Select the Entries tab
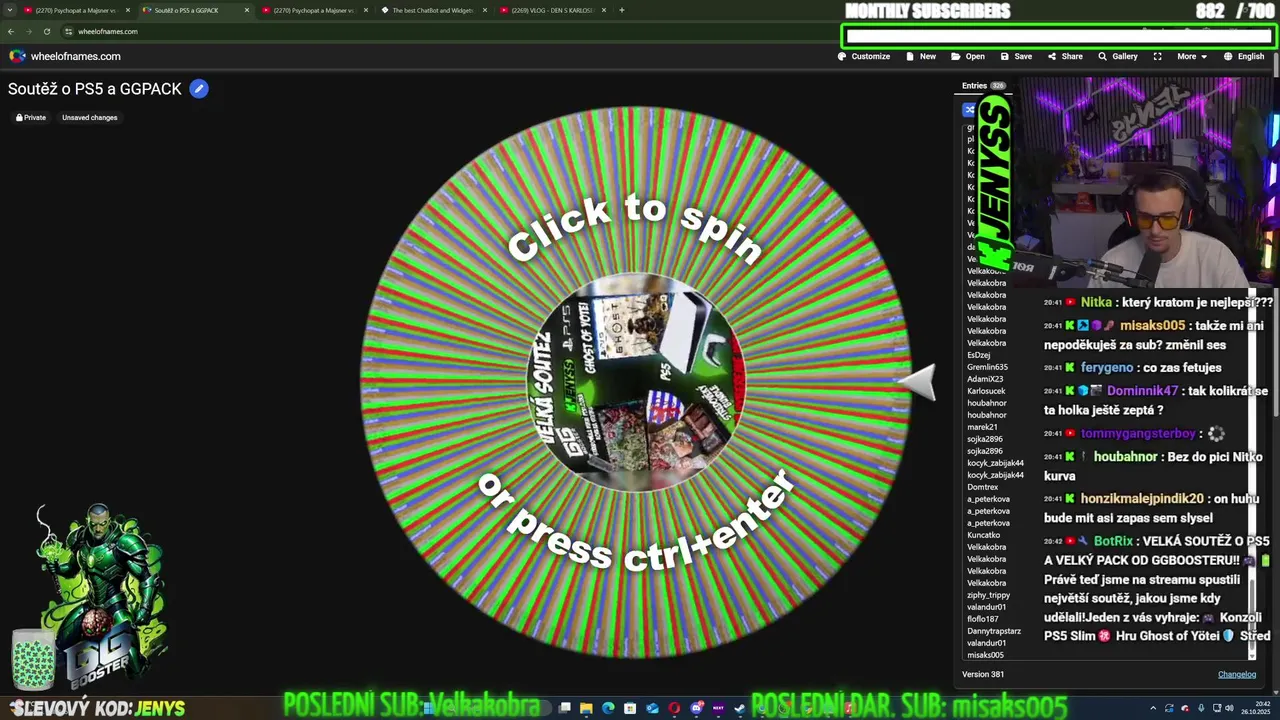 point(984,86)
